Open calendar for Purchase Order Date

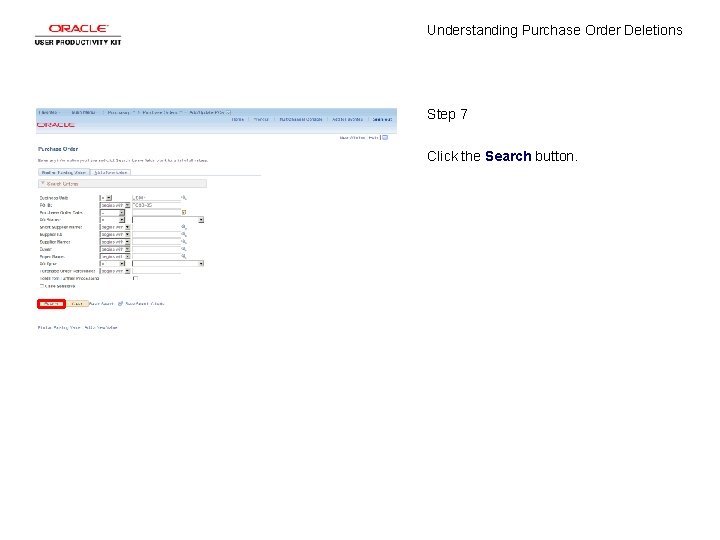[184, 213]
